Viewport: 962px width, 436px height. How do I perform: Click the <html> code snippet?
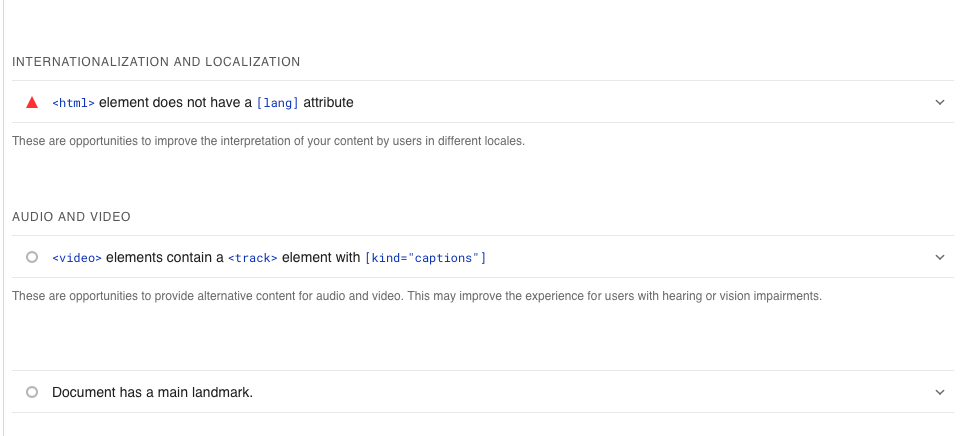pos(73,102)
